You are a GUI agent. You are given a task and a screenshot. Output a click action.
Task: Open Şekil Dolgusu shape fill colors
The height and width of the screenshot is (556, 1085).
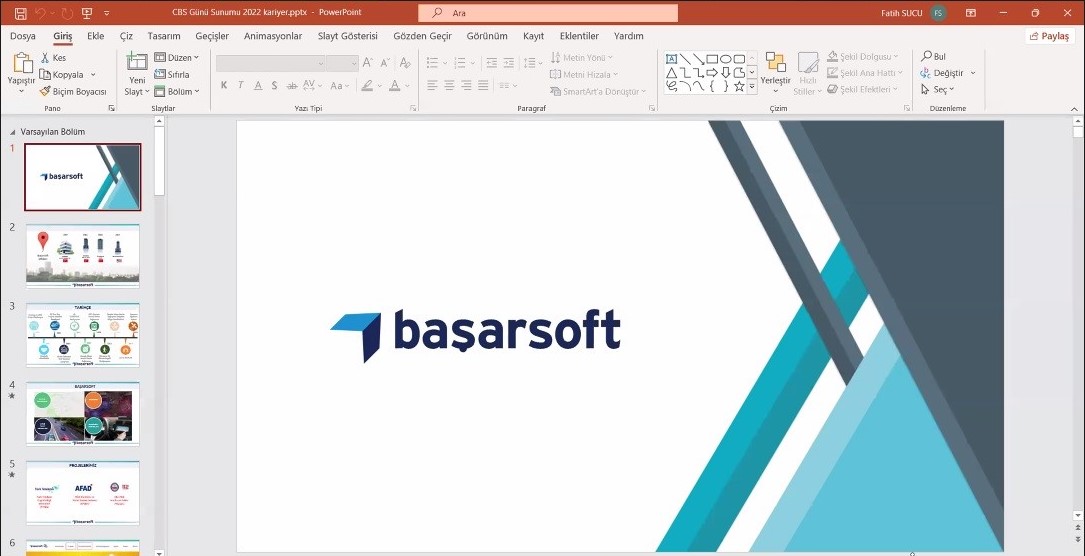point(863,57)
